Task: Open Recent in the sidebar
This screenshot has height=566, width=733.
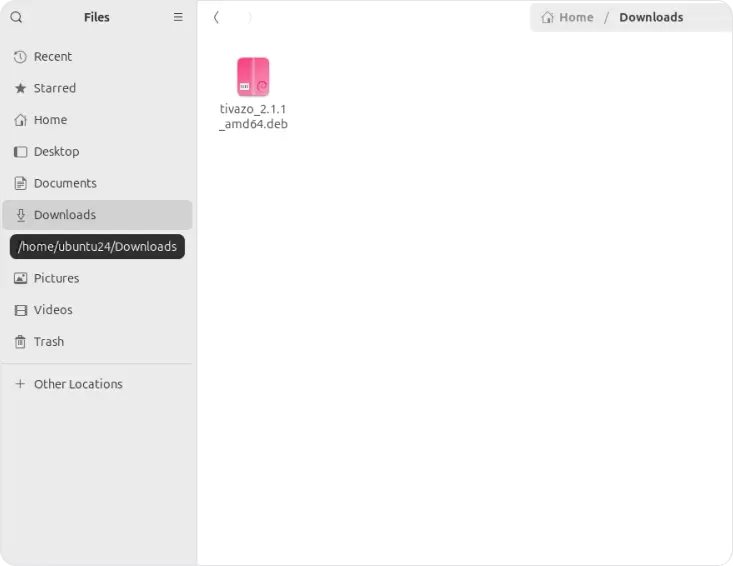Action: click(97, 57)
